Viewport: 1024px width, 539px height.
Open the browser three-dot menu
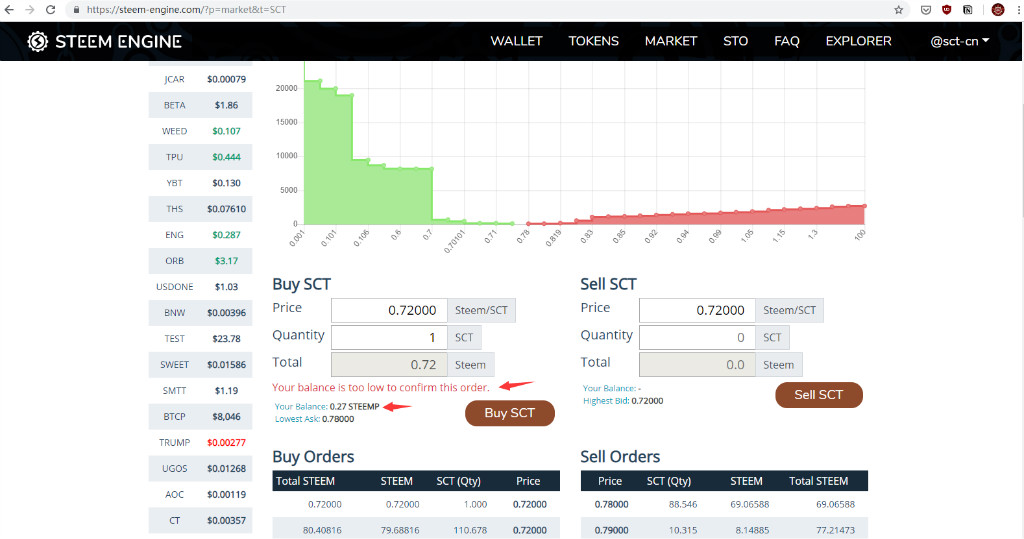point(1018,10)
